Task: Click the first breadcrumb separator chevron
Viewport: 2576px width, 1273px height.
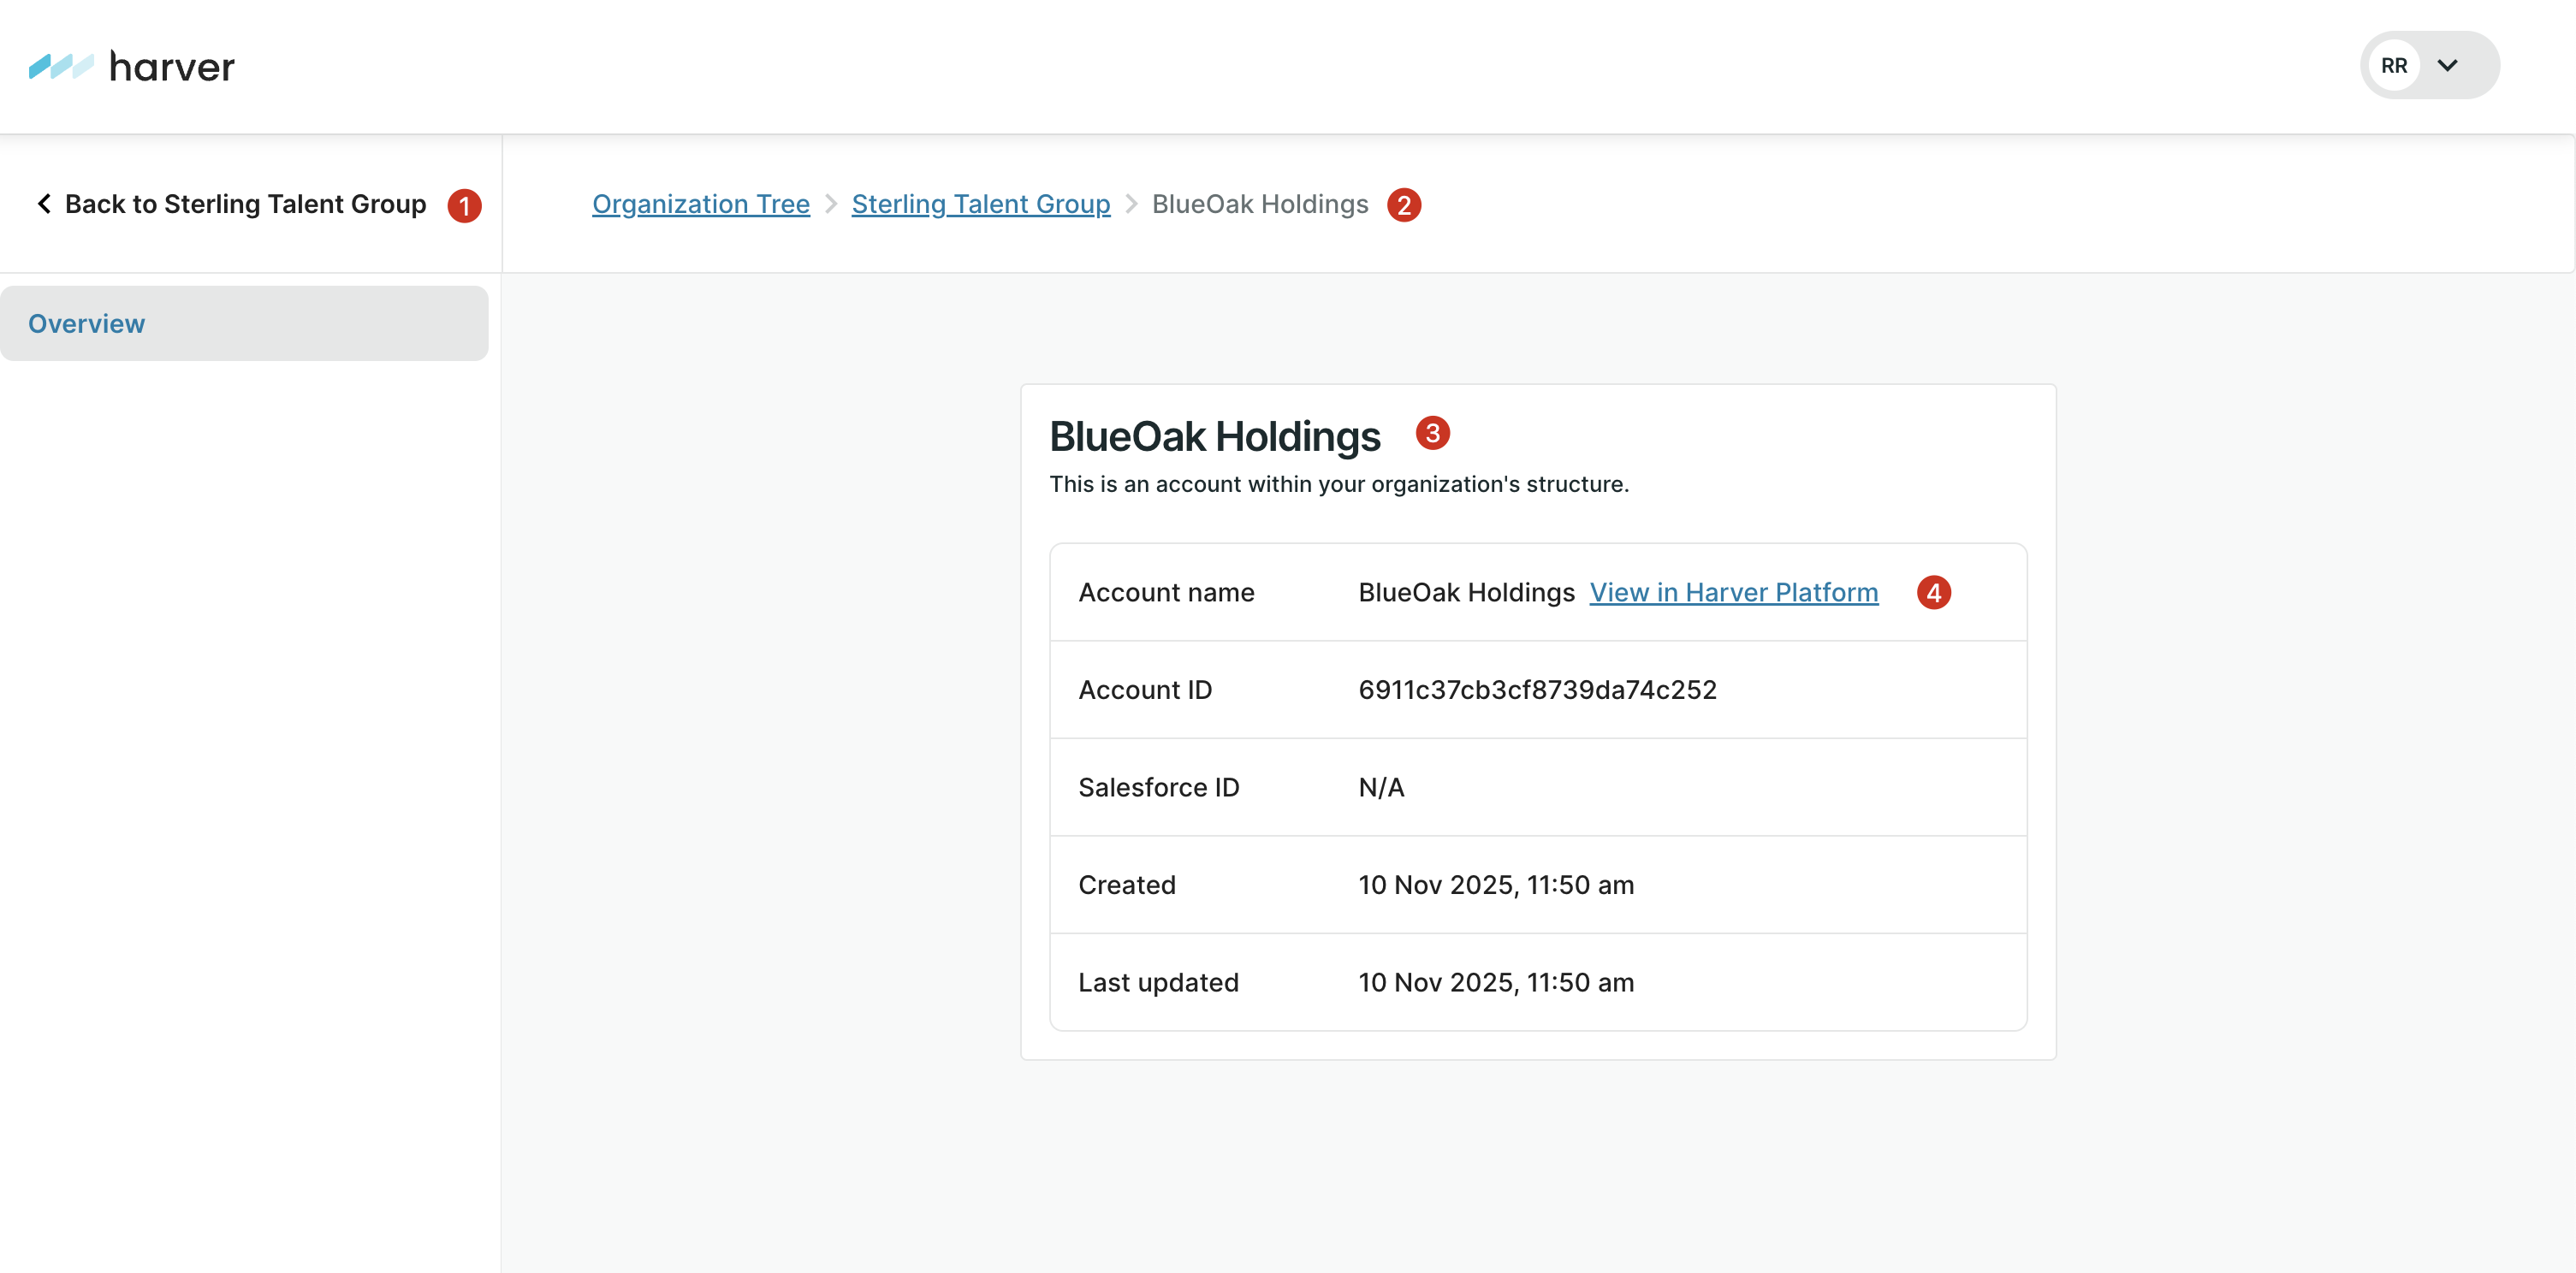Action: 831,204
